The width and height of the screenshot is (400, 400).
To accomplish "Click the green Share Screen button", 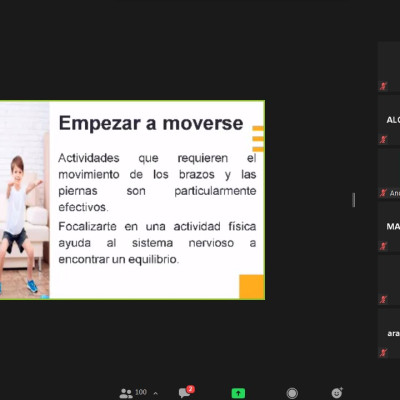I will (x=238, y=393).
